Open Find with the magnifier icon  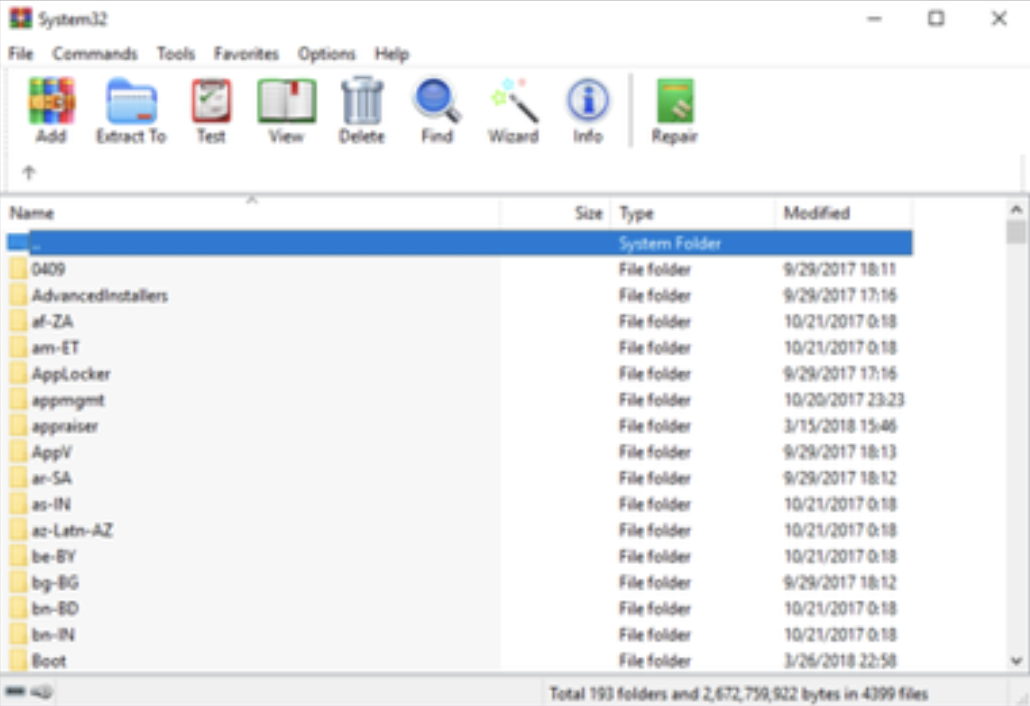(x=437, y=100)
